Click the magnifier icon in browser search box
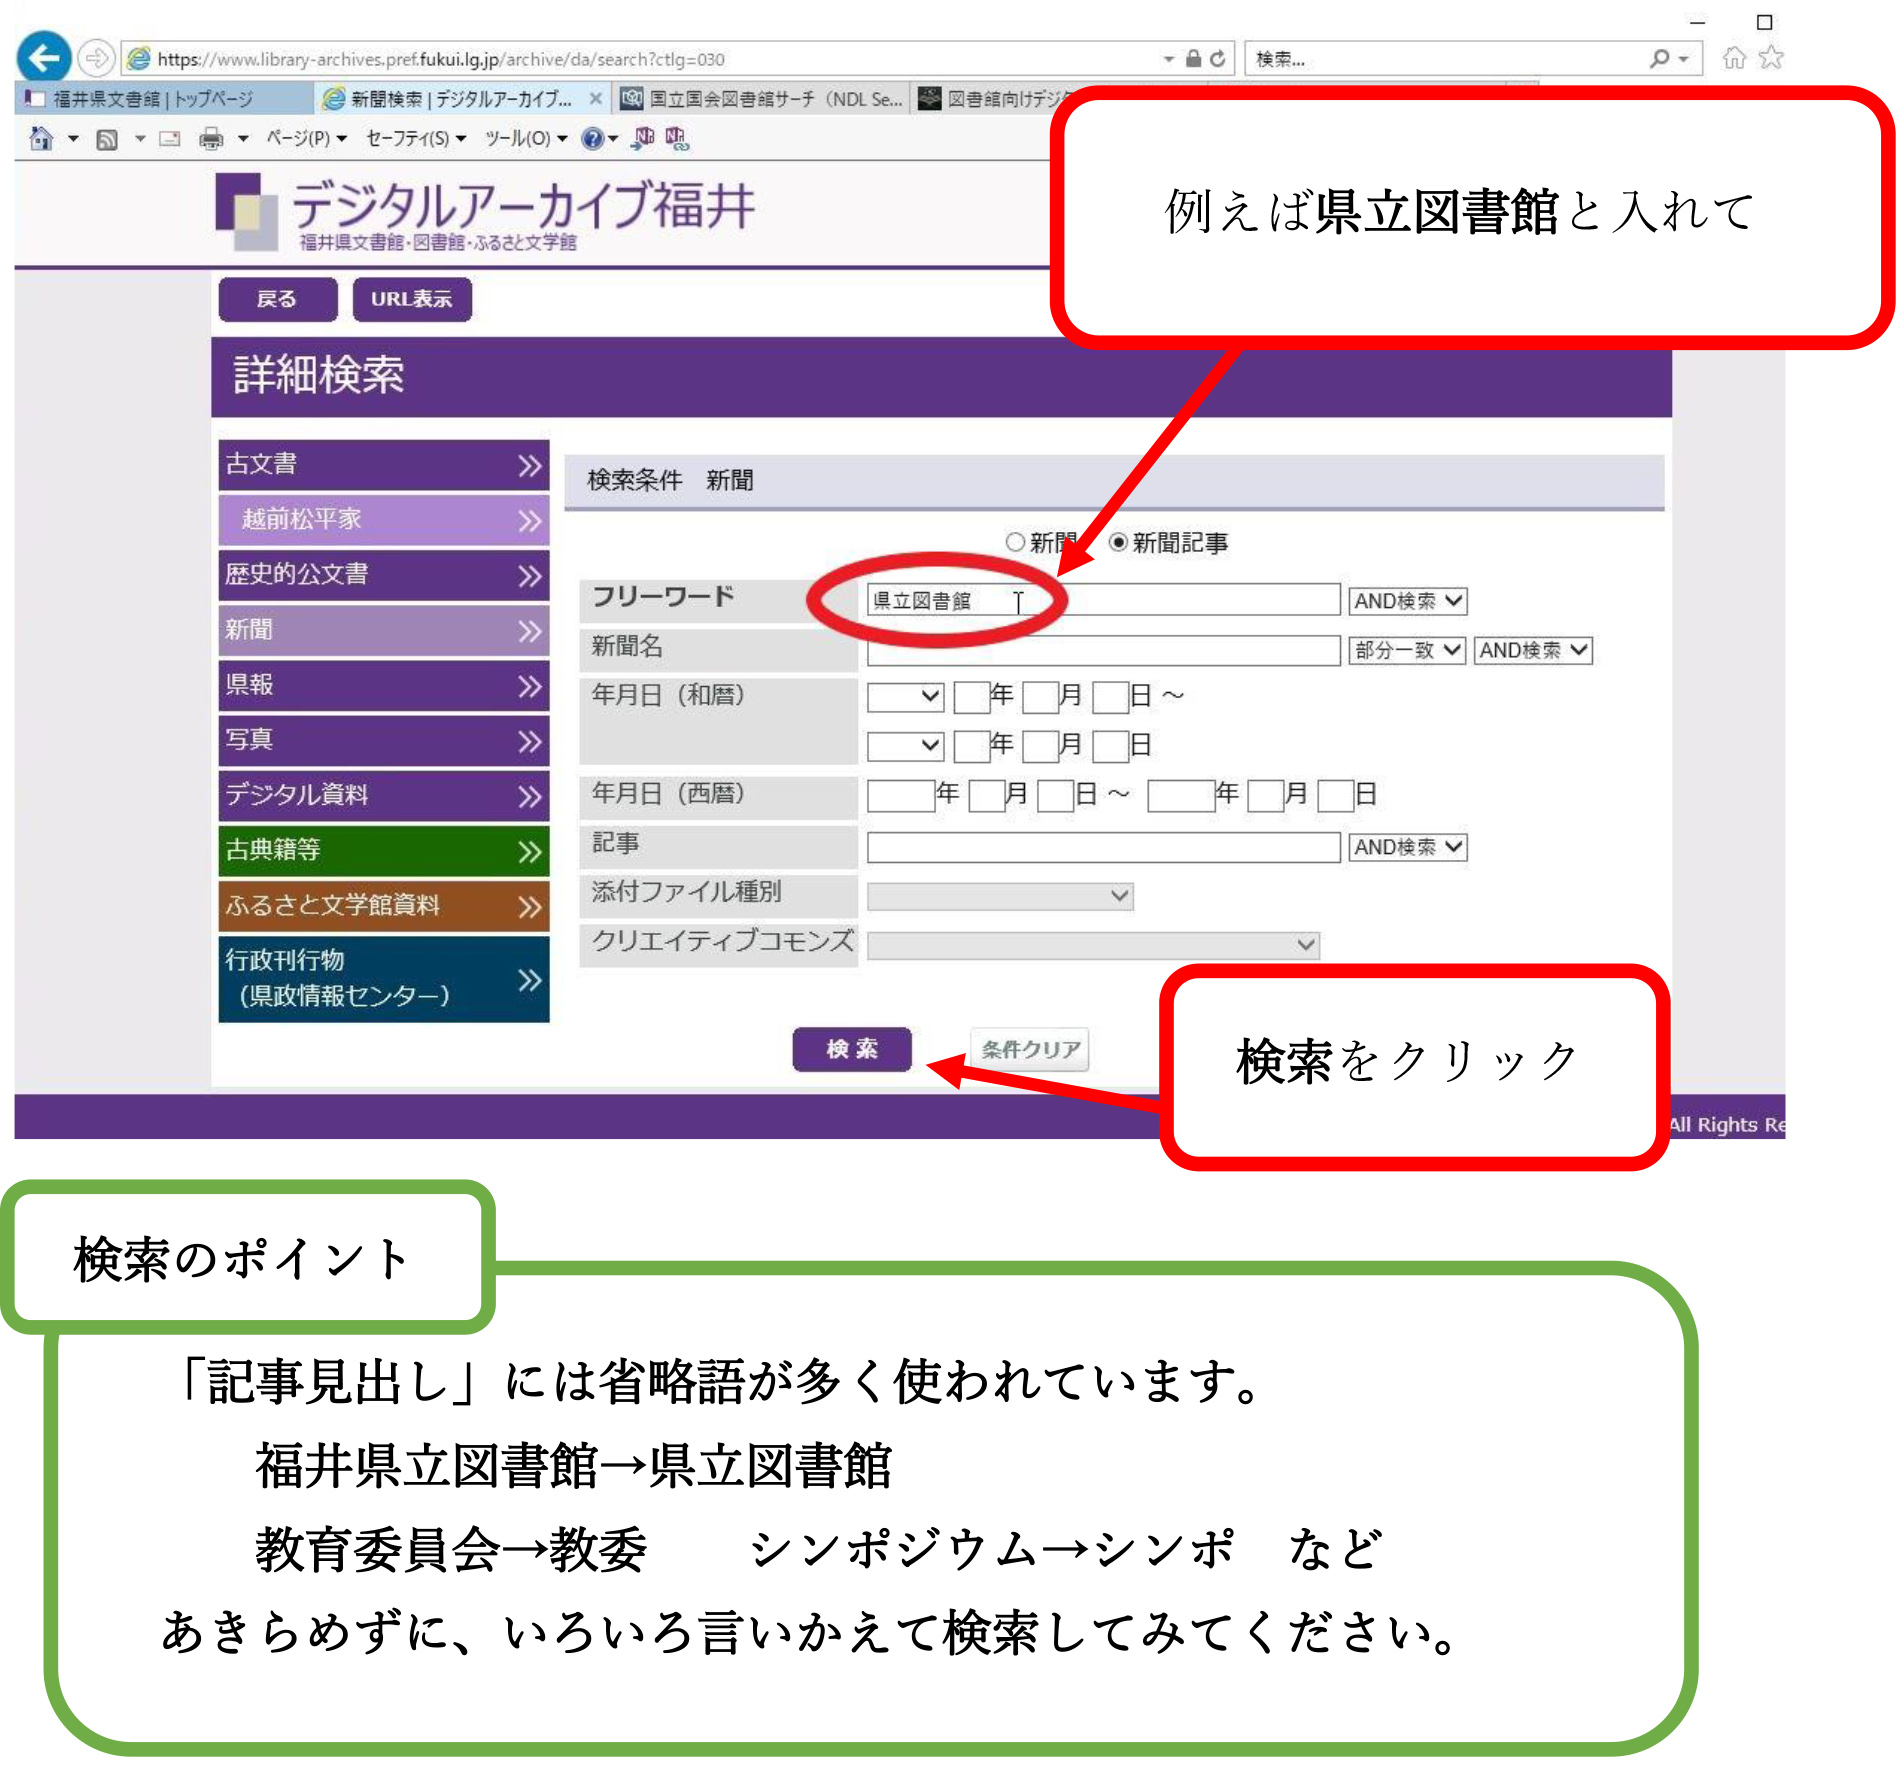 [x=1659, y=58]
